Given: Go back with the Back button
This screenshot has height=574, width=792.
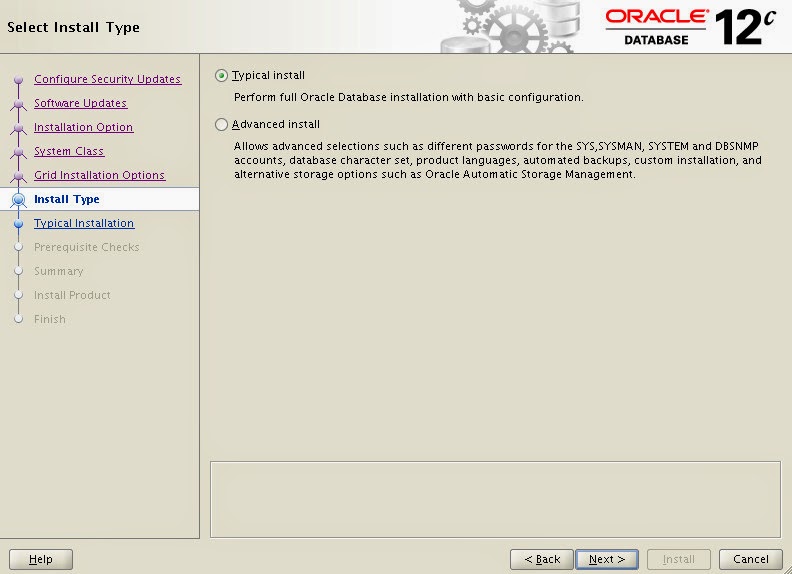Looking at the screenshot, I should pyautogui.click(x=541, y=559).
